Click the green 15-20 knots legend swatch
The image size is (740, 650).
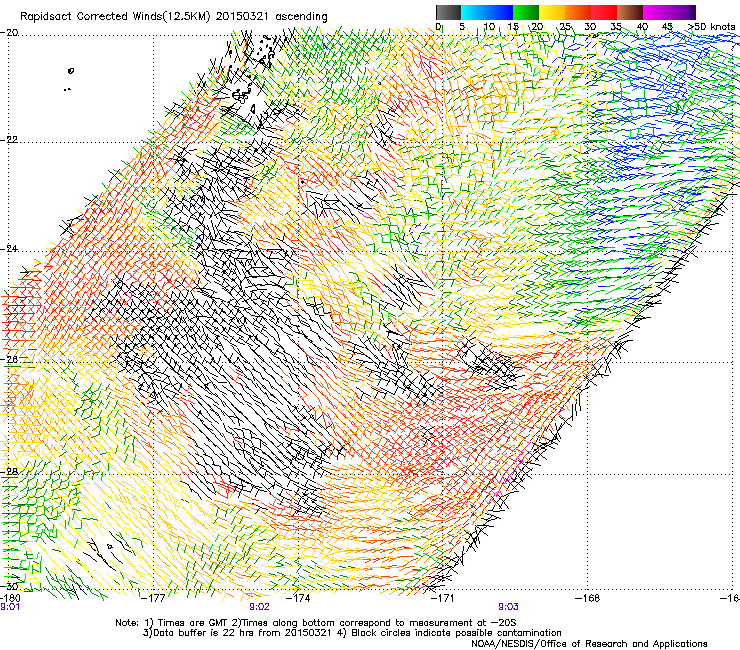pyautogui.click(x=526, y=12)
